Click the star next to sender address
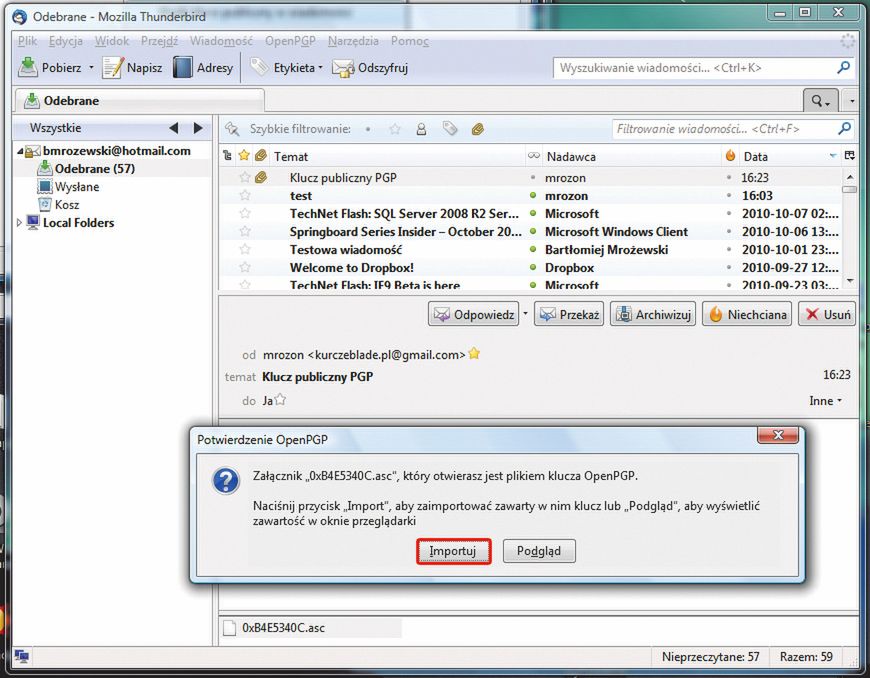Image resolution: width=870 pixels, height=678 pixels. [474, 353]
